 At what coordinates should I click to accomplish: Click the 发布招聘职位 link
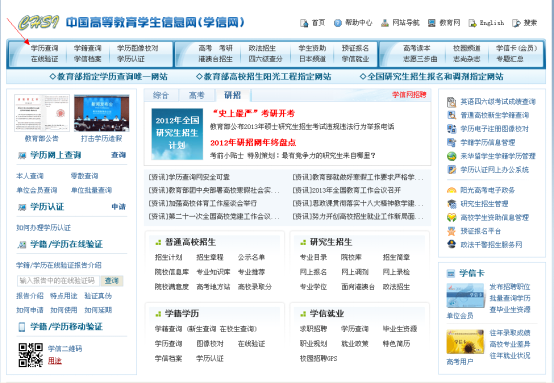tap(510, 287)
